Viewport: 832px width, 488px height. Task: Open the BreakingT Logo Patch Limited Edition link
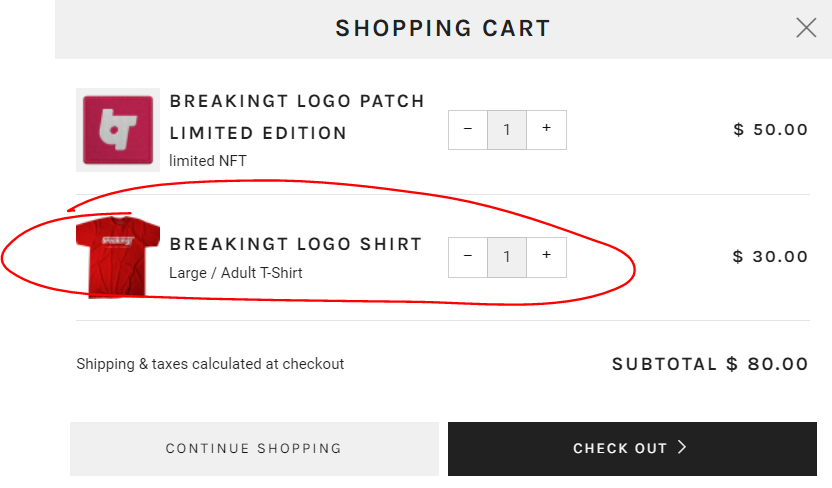point(297,117)
